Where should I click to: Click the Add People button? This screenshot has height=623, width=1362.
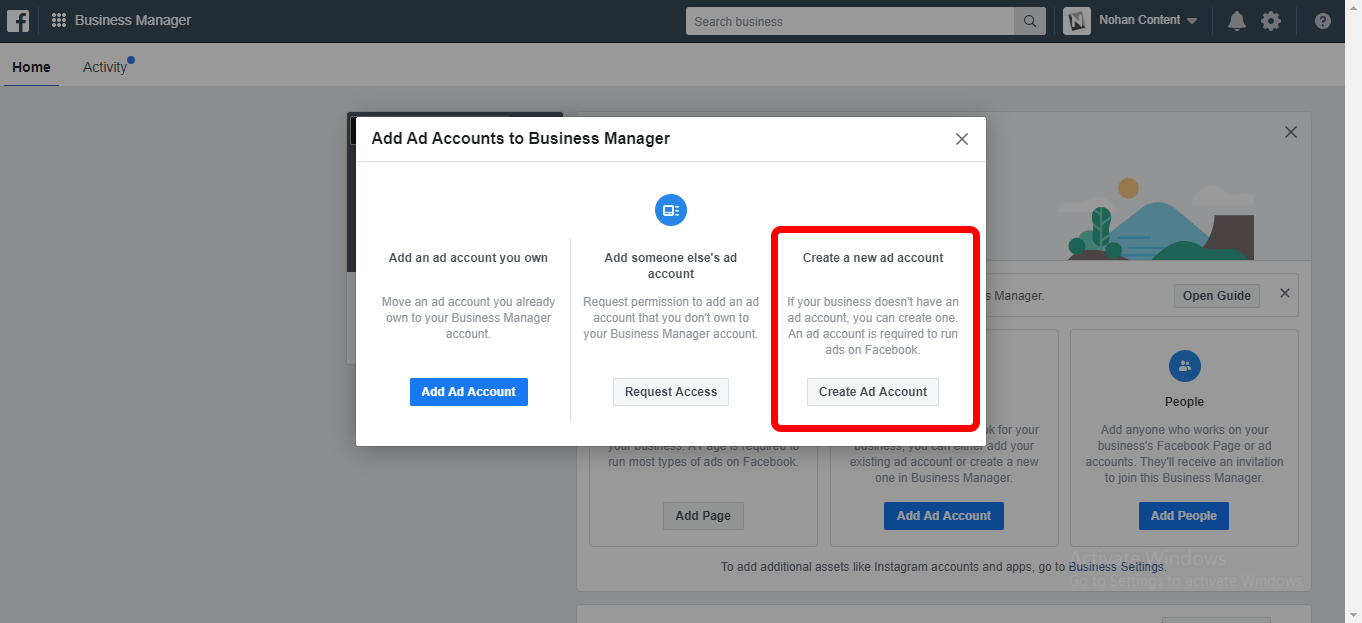tap(1184, 516)
